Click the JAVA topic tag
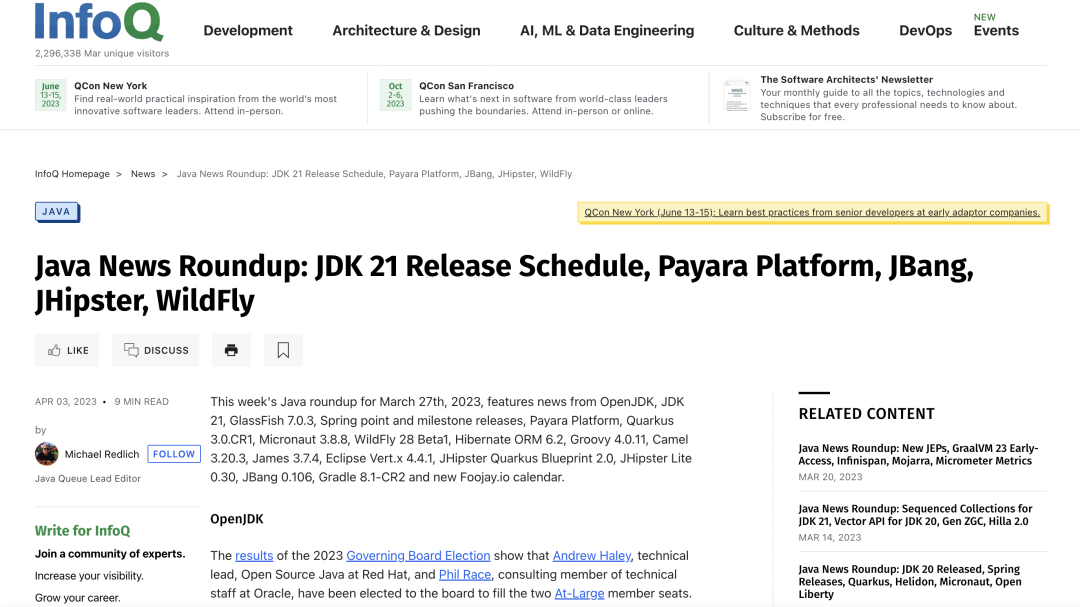The width and height of the screenshot is (1080, 607). pos(56,212)
